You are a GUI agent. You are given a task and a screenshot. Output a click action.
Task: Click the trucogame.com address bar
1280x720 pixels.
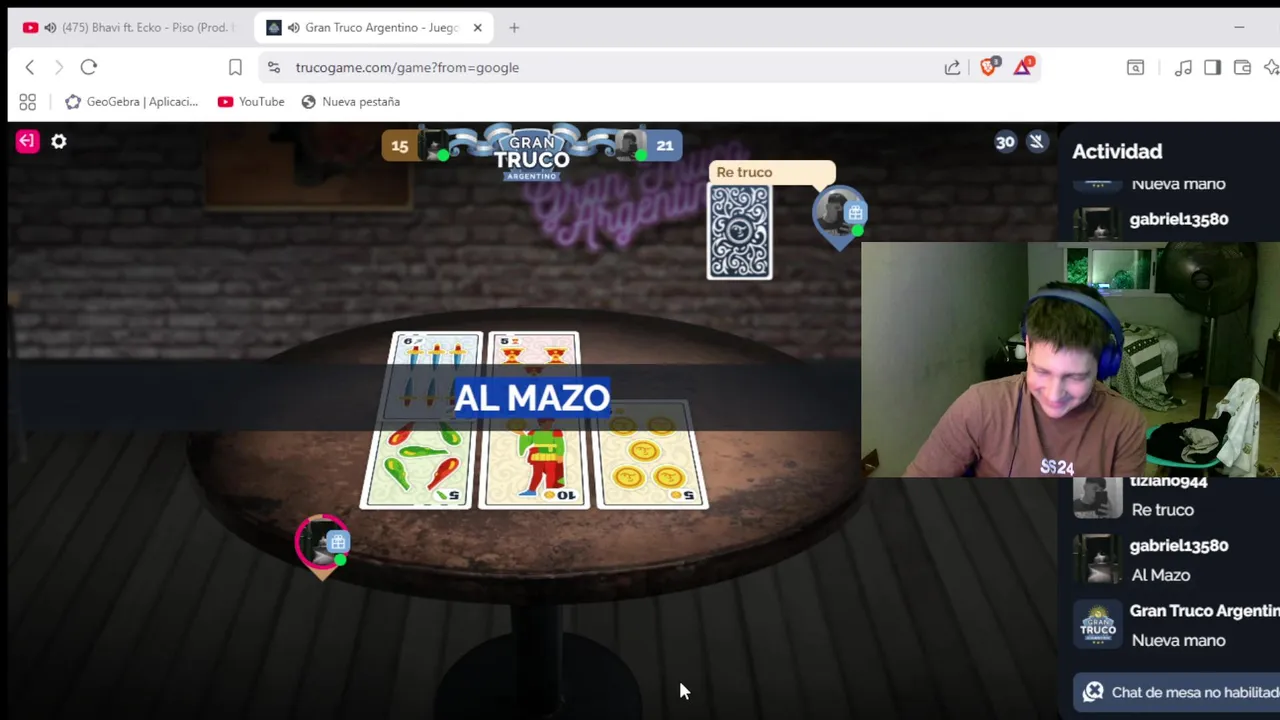600,67
